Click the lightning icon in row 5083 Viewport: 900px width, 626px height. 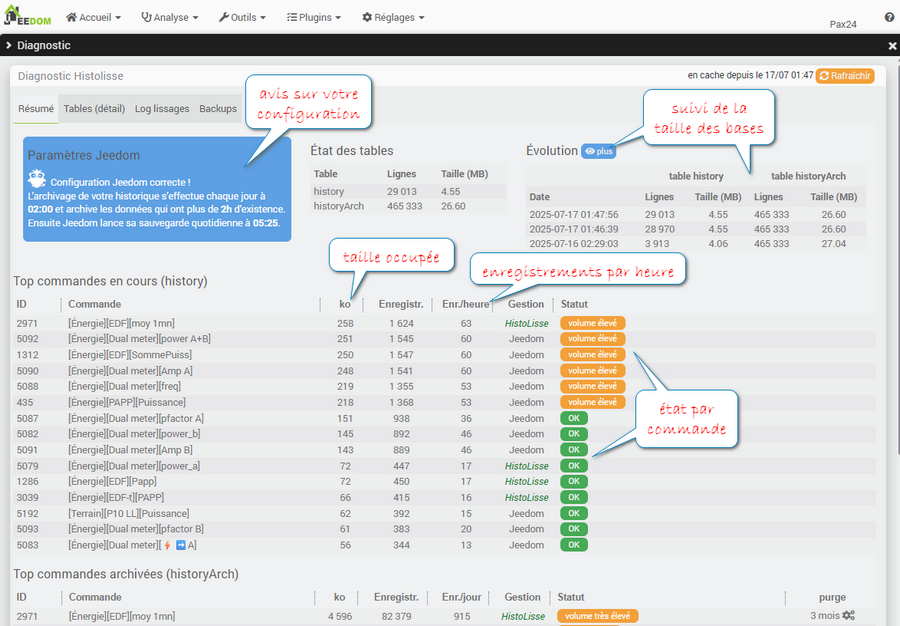[167, 545]
